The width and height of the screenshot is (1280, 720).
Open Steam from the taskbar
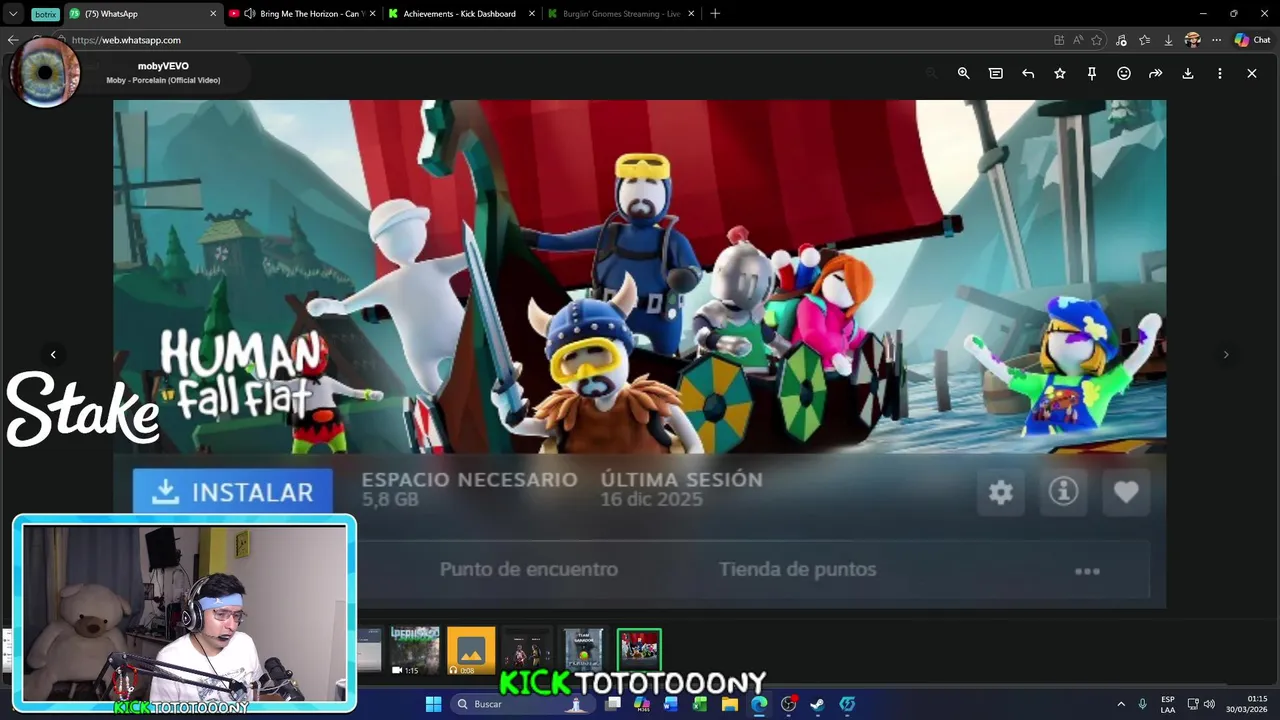[x=817, y=704]
